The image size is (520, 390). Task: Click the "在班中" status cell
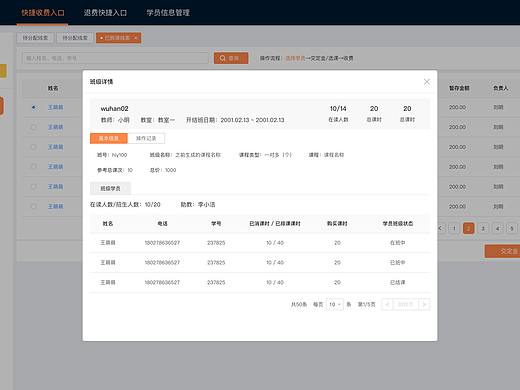(398, 243)
